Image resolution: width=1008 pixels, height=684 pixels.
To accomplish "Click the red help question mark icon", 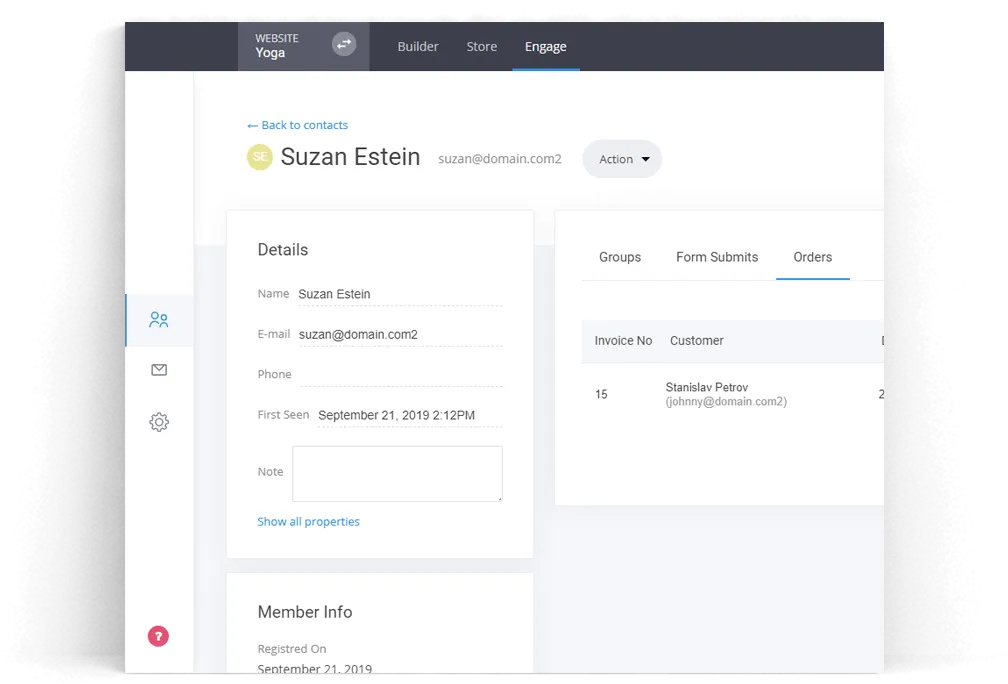I will click(158, 636).
